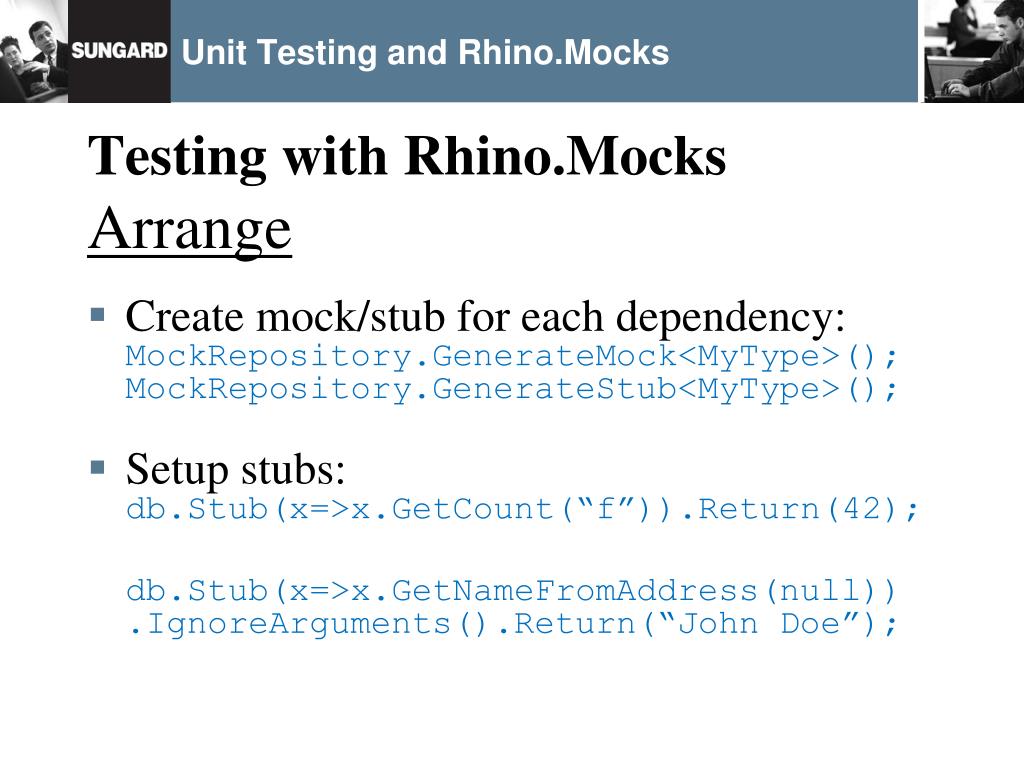1024x768 pixels.
Task: Click the db.Stub GetCount code line
Action: pos(522,509)
